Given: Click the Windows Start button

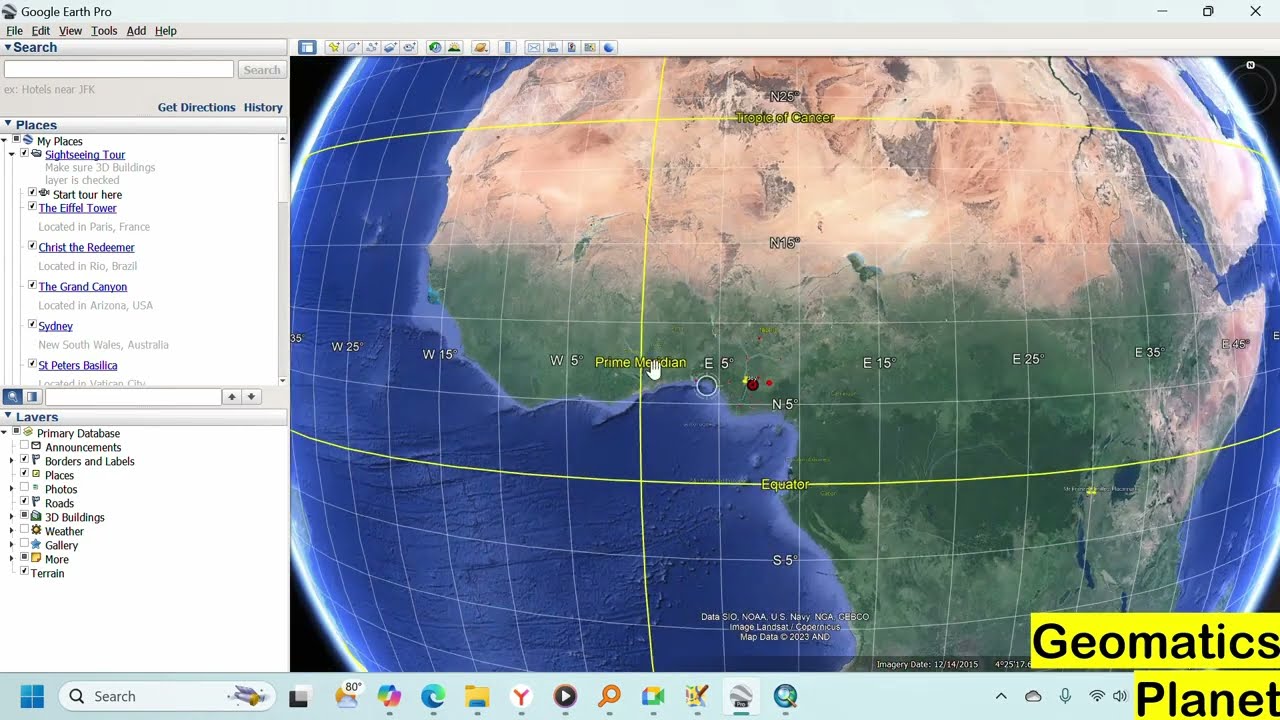Looking at the screenshot, I should tap(32, 696).
